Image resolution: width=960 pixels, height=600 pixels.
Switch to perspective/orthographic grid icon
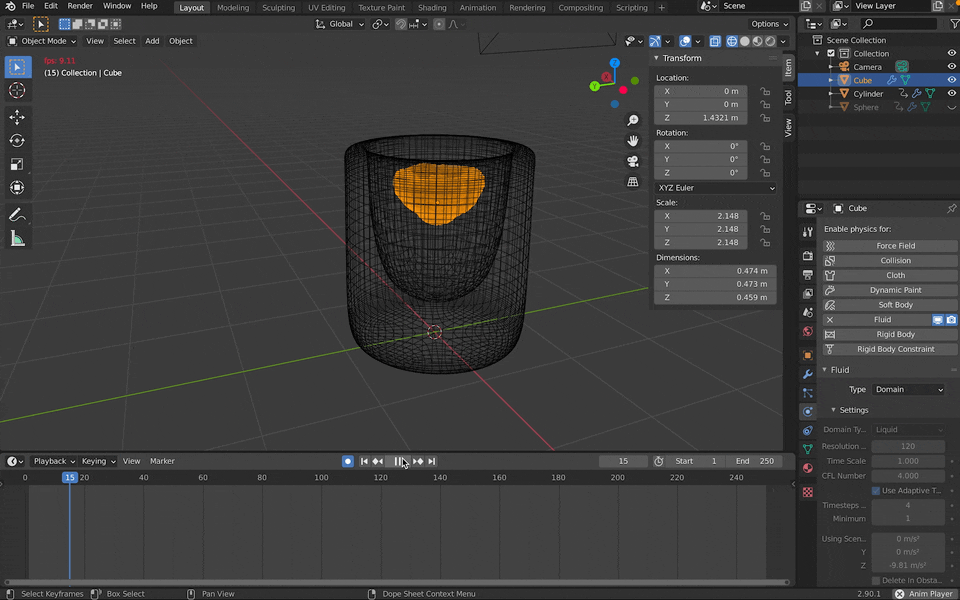pos(633,182)
